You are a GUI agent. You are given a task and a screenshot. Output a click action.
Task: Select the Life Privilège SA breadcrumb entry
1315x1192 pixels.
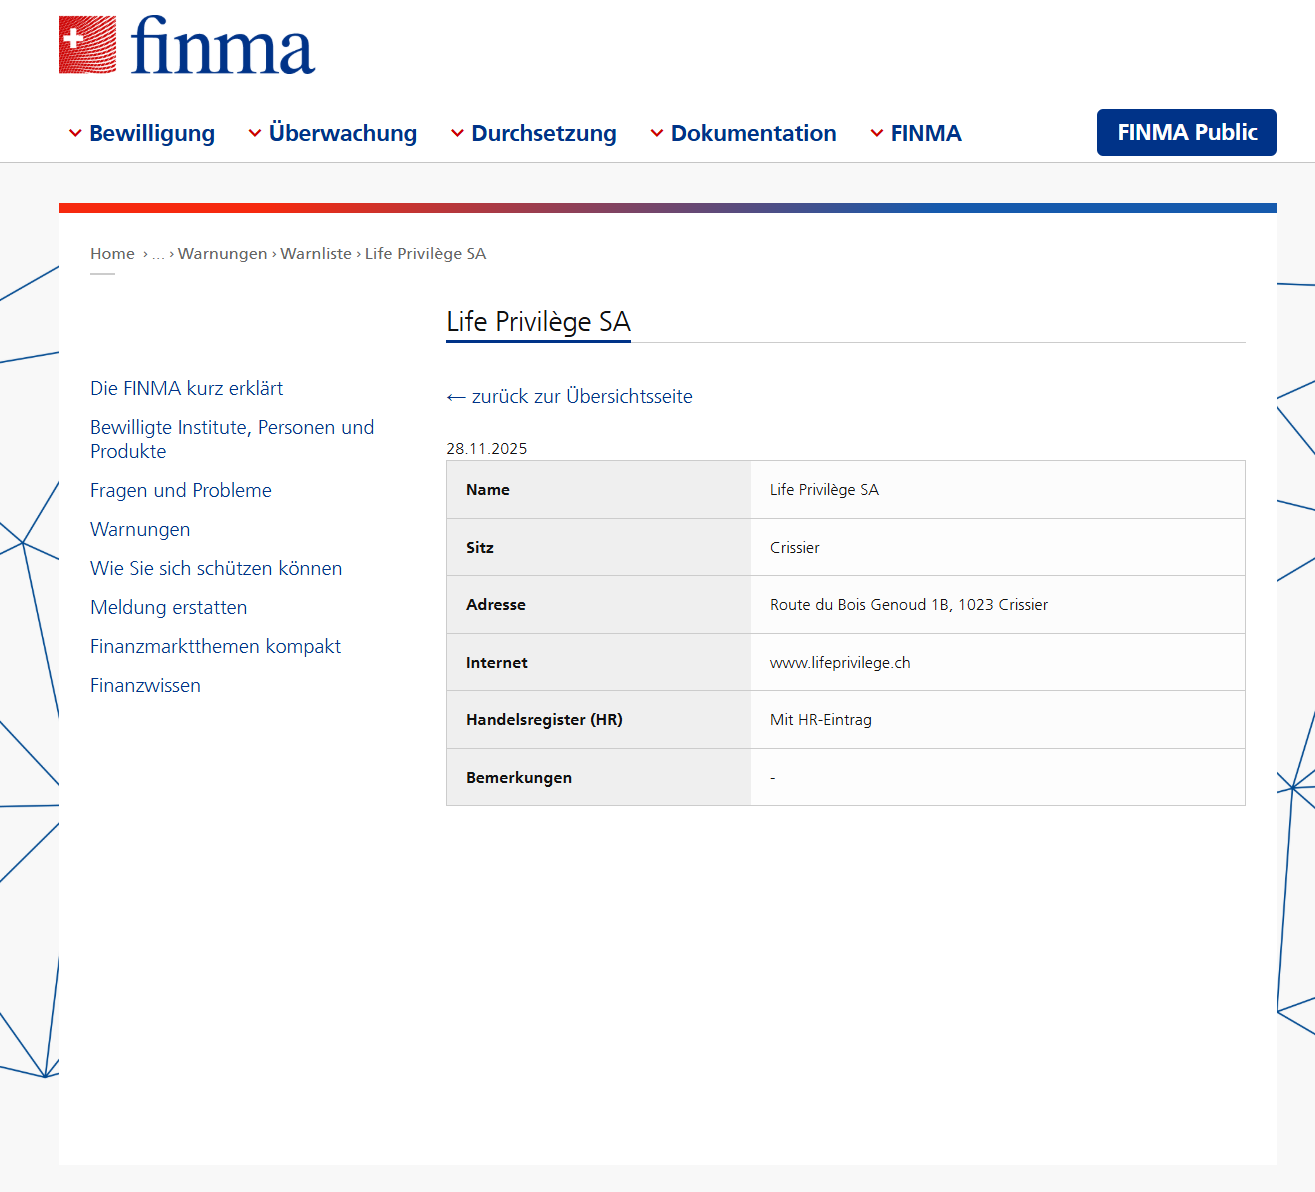tap(426, 254)
